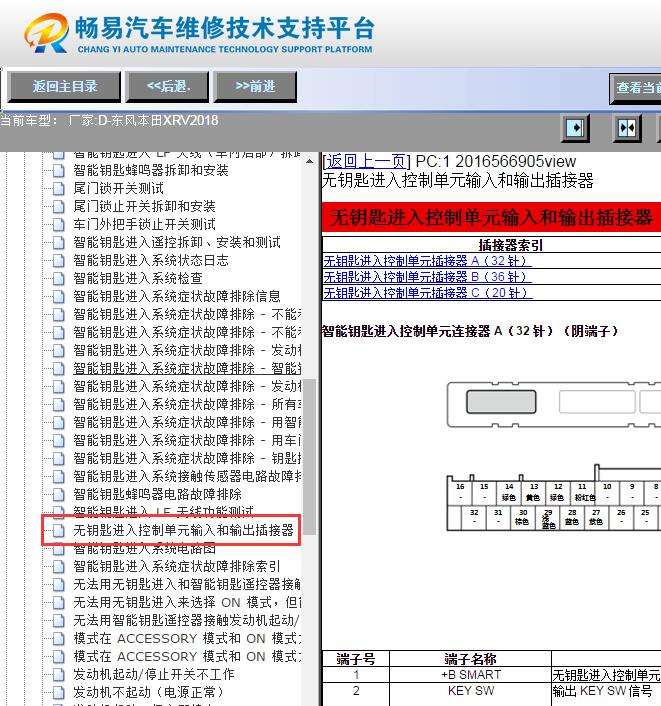Screen dimensions: 661x706
Task: Click page icon beside 无钥匙进入控制单元输入和输出插接器
Action: (x=59, y=531)
